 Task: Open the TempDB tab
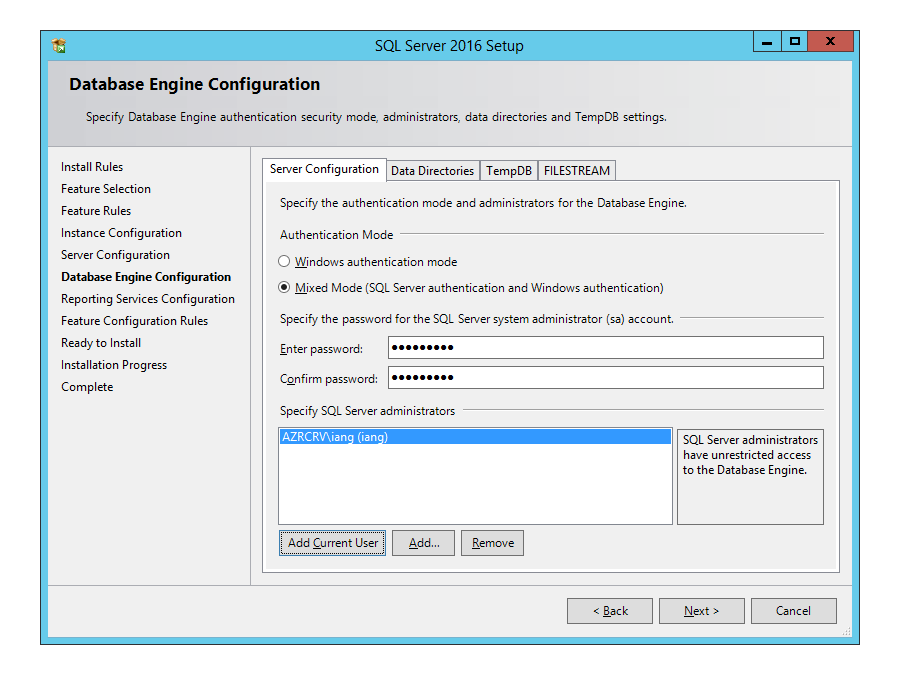(x=509, y=170)
